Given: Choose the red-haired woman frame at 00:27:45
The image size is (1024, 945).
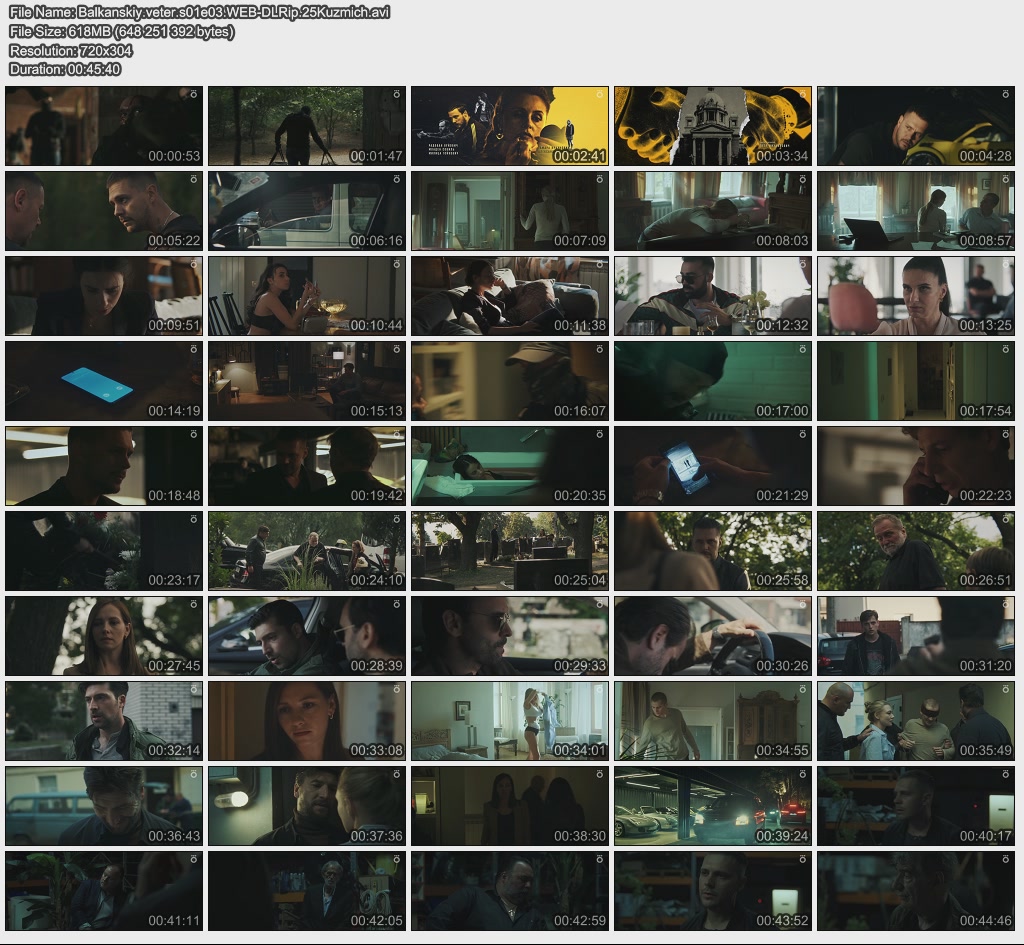Looking at the screenshot, I should coord(104,636).
